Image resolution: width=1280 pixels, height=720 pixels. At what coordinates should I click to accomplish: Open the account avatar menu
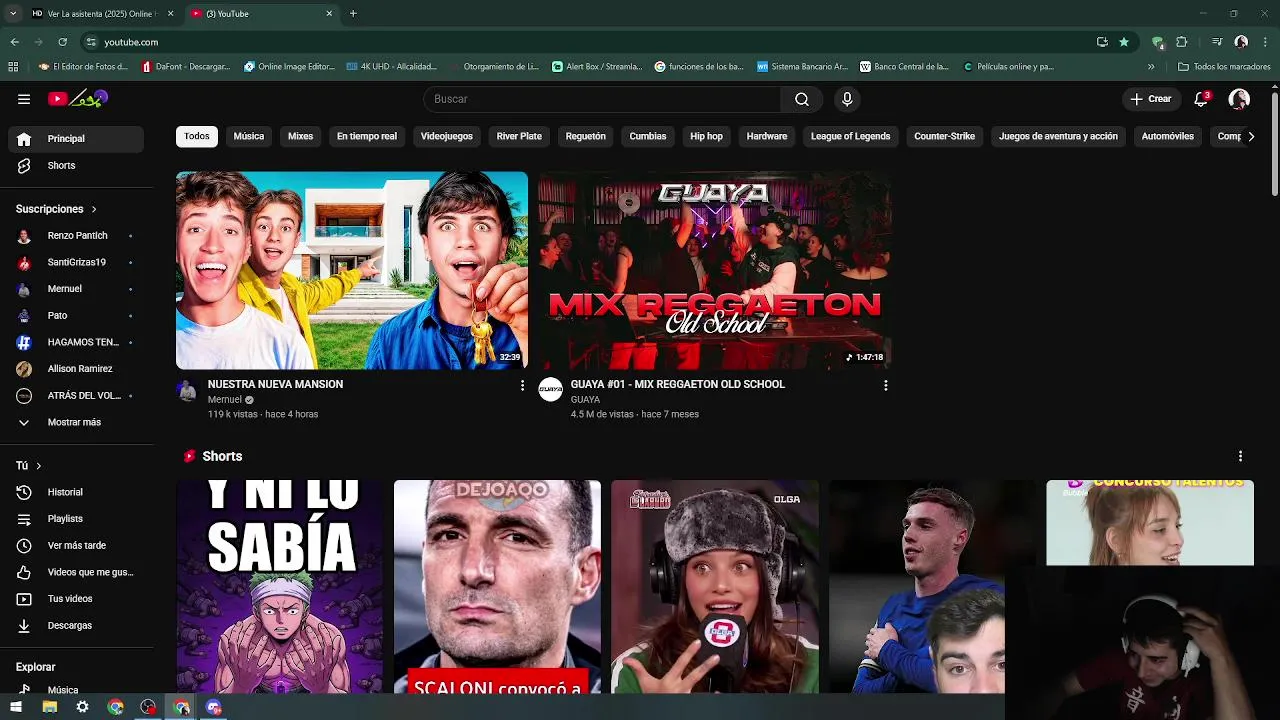point(1239,99)
